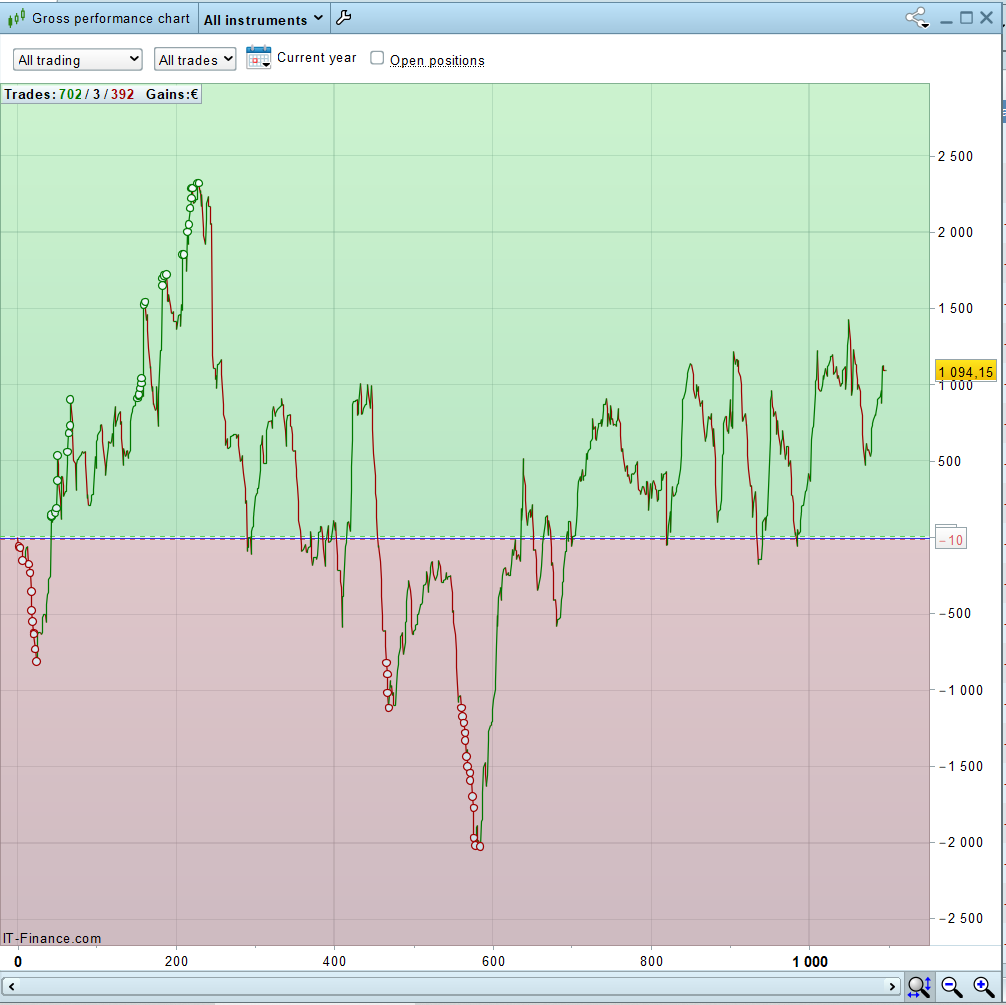Click the -2 000 y-axis label
This screenshot has height=1005, width=1006.
point(960,843)
